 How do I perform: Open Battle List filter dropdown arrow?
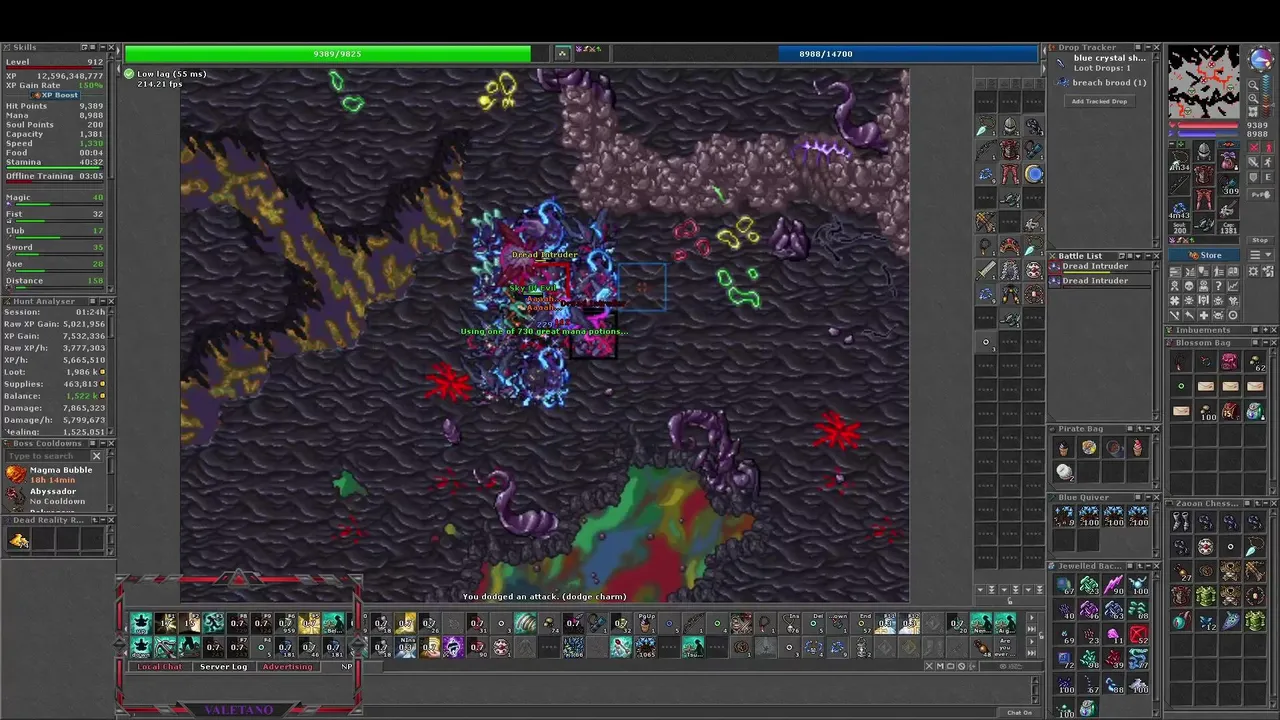tap(1138, 256)
